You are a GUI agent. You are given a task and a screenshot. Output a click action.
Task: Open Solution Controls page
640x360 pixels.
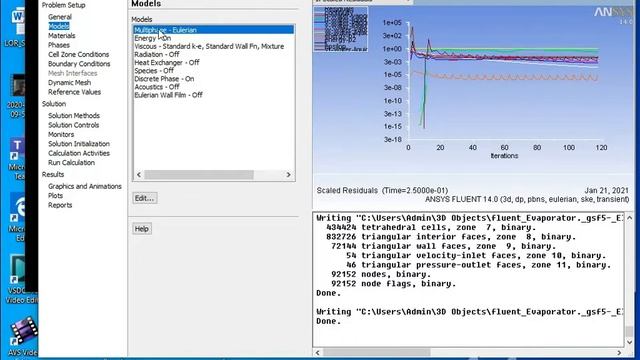(73, 125)
